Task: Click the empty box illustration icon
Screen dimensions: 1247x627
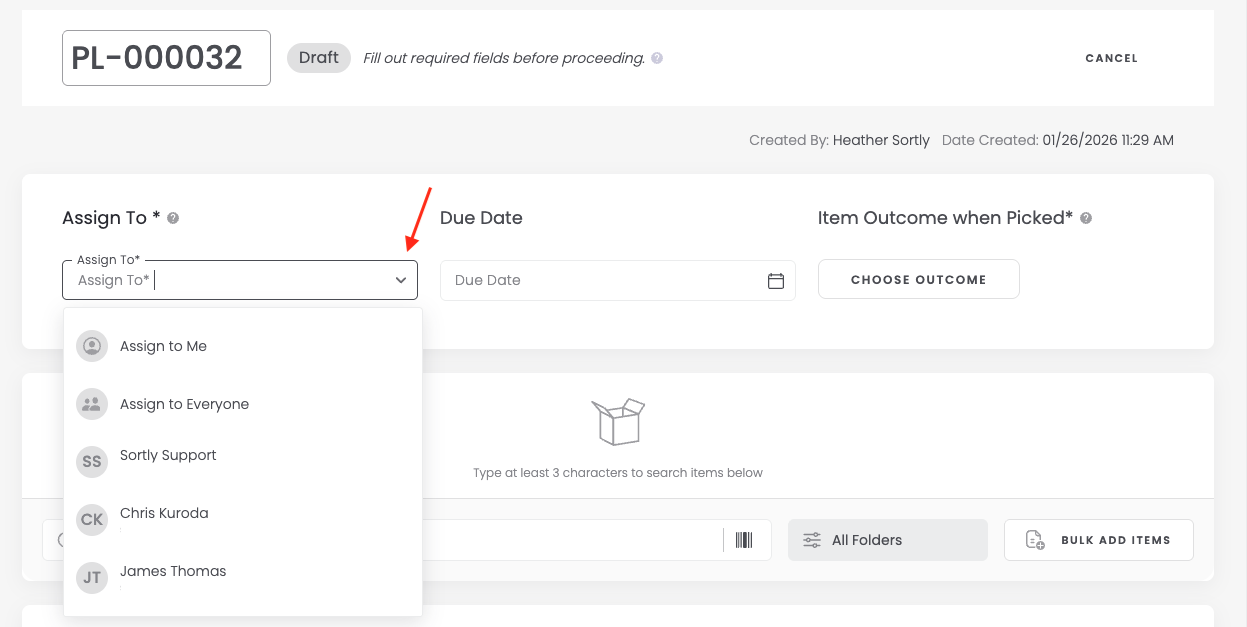Action: [x=617, y=421]
